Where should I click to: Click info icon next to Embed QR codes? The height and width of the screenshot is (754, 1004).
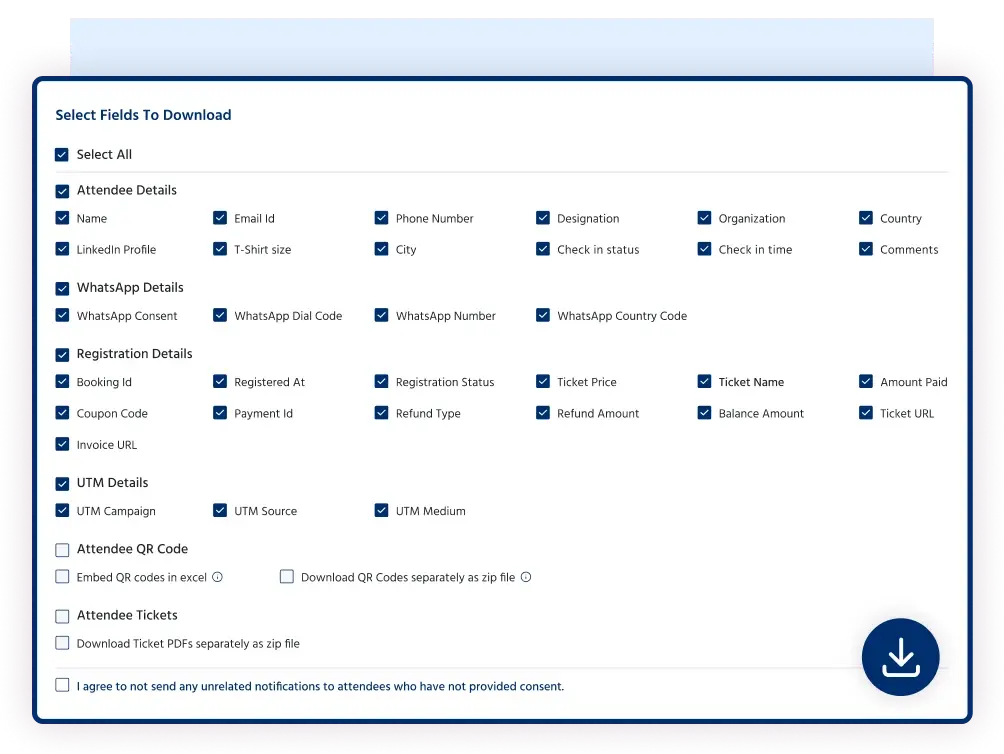218,577
